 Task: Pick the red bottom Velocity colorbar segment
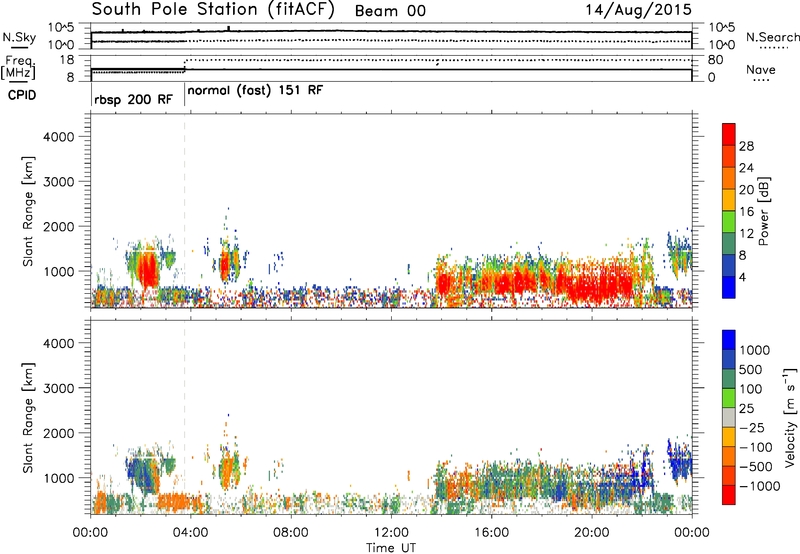(729, 495)
